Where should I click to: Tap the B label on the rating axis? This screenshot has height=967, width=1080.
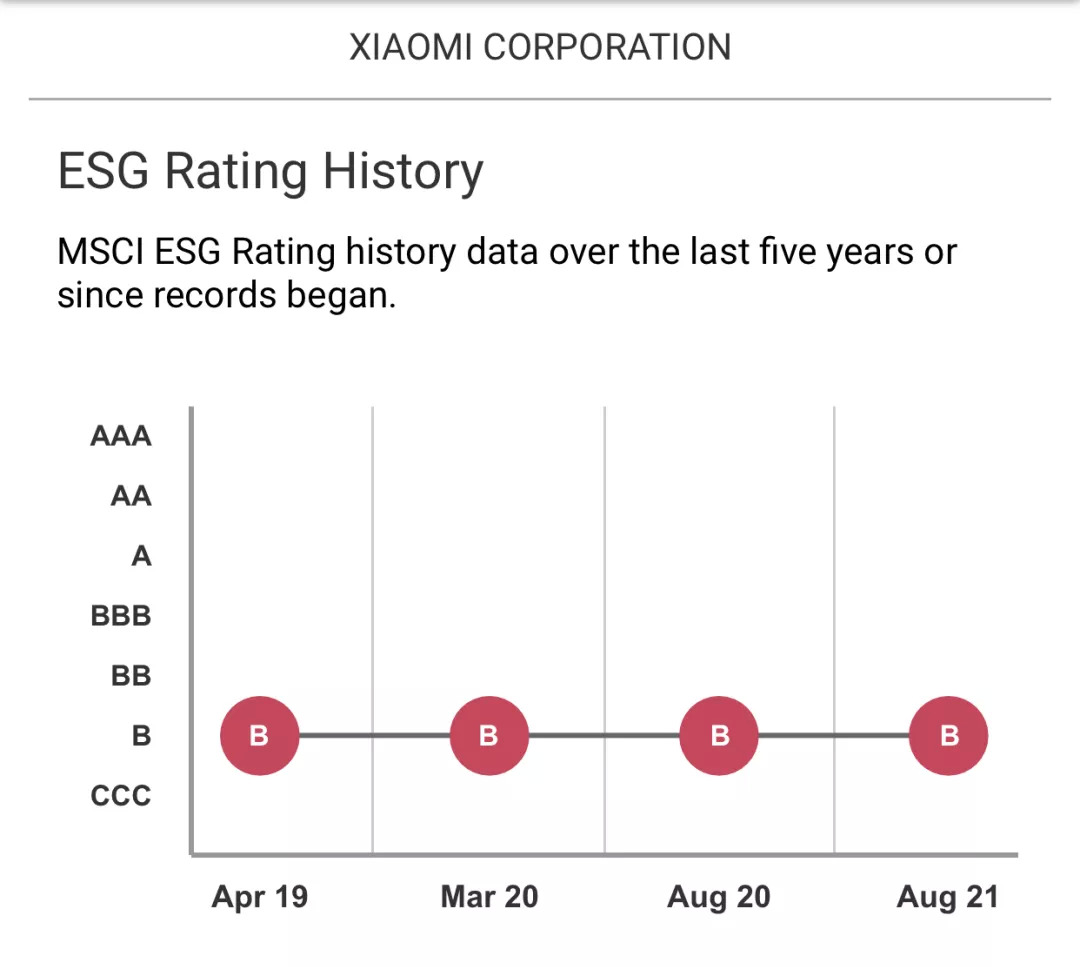pos(141,736)
